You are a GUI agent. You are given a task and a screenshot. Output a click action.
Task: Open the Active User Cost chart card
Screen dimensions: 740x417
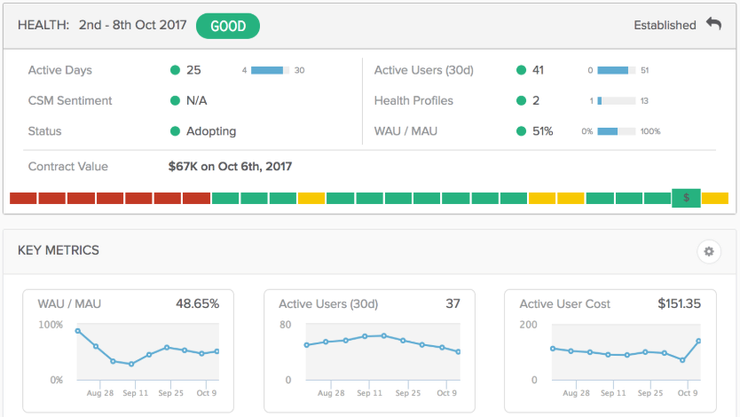click(x=610, y=351)
